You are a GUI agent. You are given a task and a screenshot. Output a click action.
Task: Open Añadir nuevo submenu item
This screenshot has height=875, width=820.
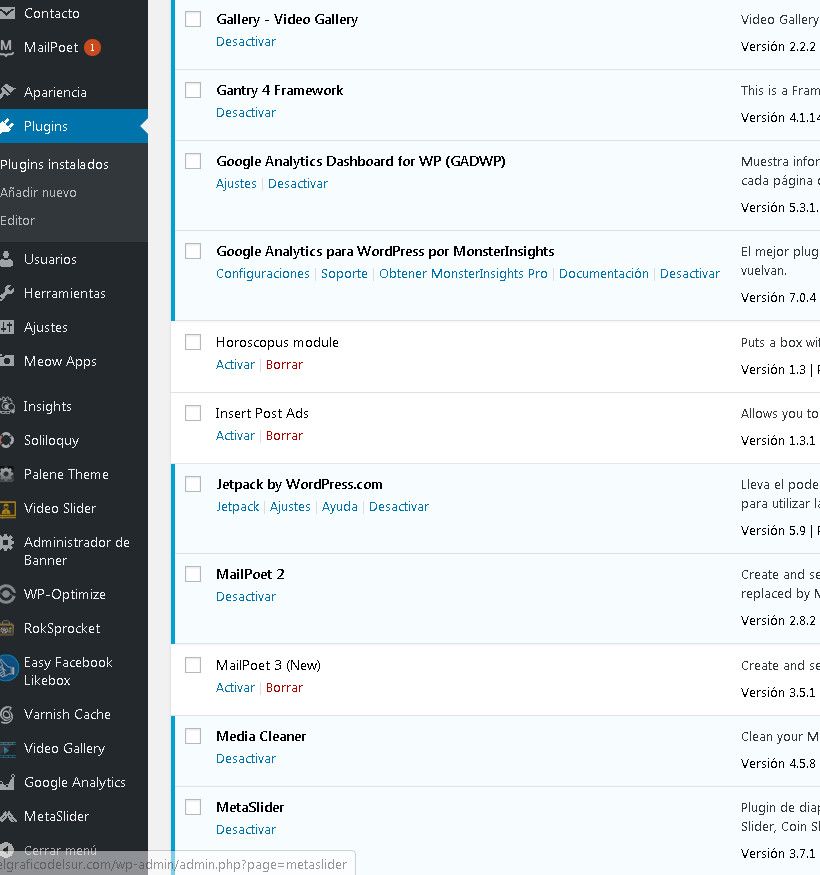39,193
